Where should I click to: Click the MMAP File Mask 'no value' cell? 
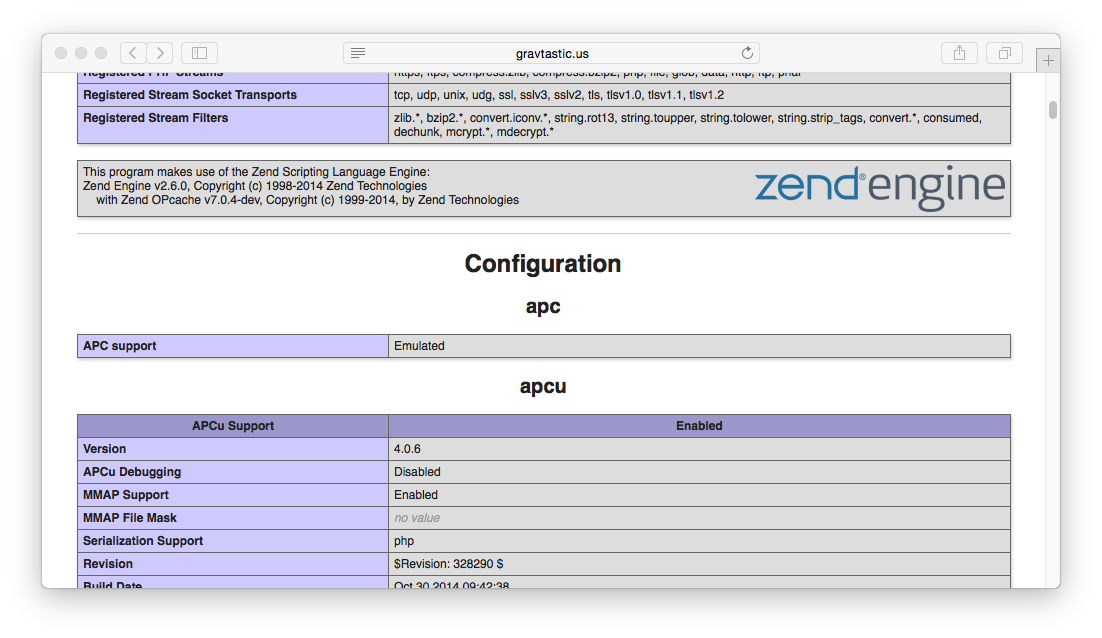point(417,518)
